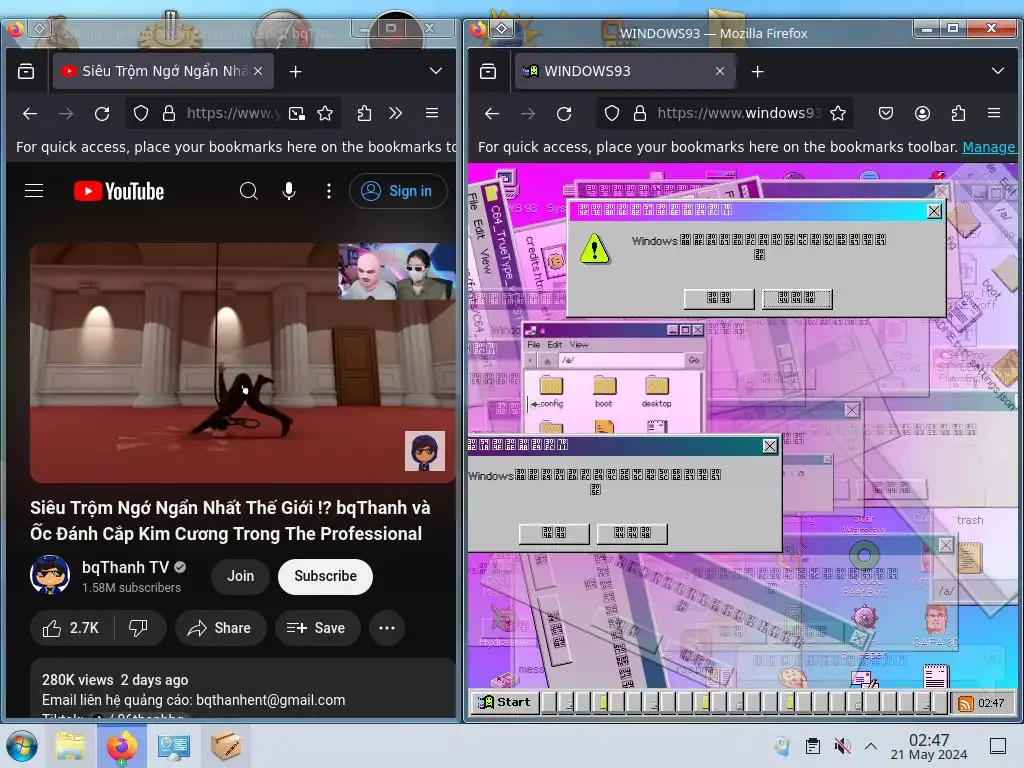
Task: Open Firefox account icon in WINDOWS93 window
Action: click(x=922, y=114)
